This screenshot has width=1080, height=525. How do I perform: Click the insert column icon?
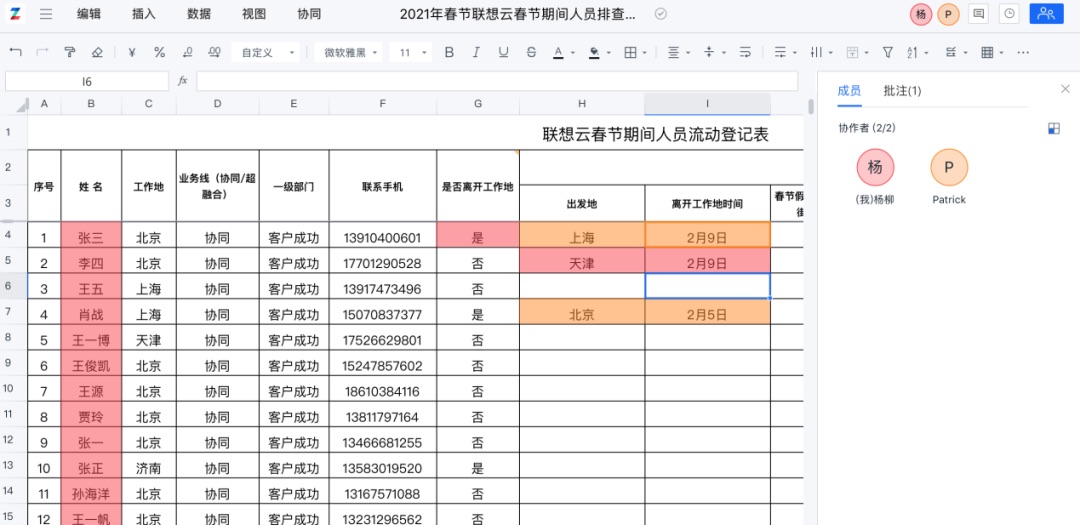point(816,52)
